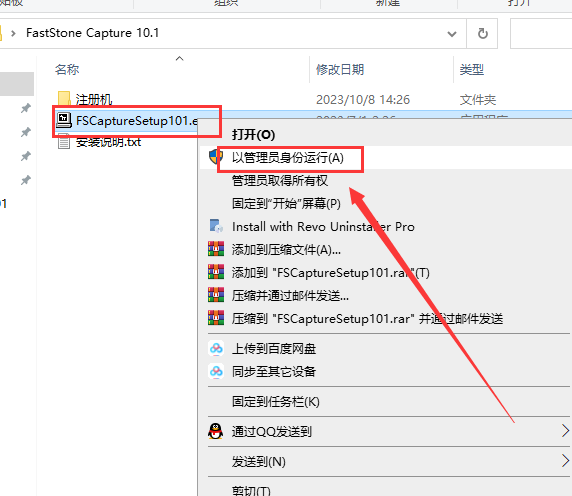Select the FSCaptureSetup101 installer icon
The image size is (572, 496).
point(64,120)
